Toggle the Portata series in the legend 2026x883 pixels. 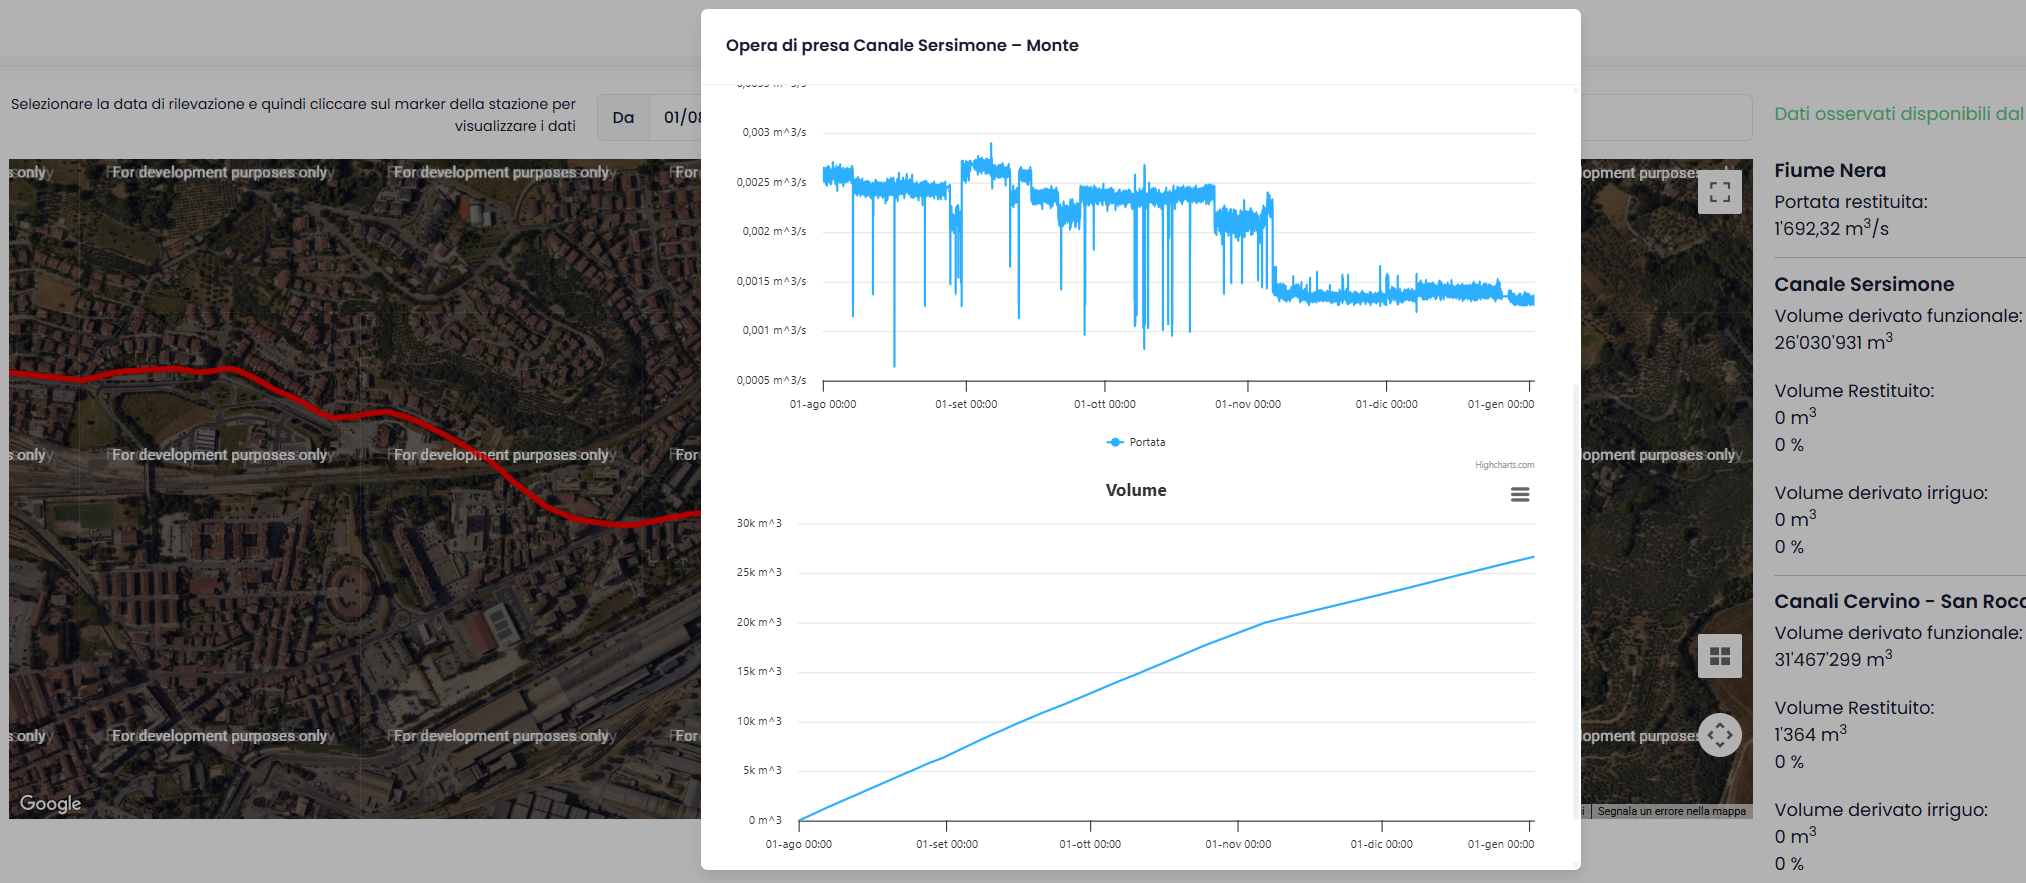1136,442
